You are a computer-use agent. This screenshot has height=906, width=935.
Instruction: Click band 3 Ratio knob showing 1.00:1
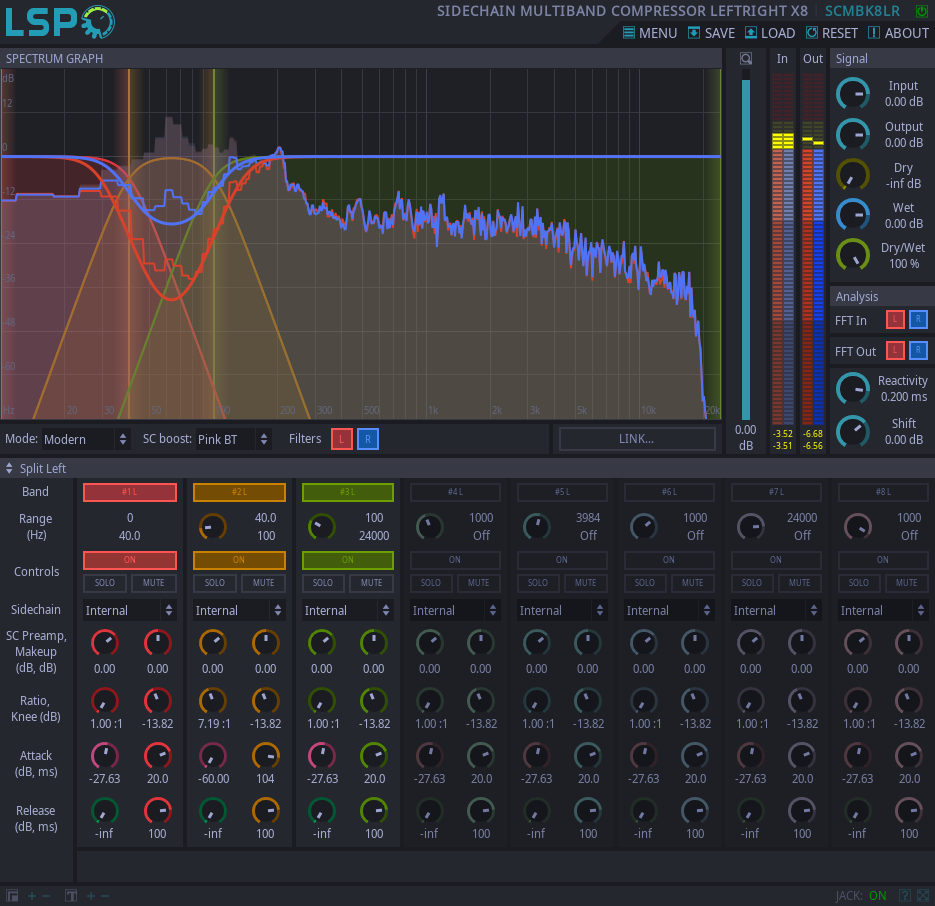(321, 701)
